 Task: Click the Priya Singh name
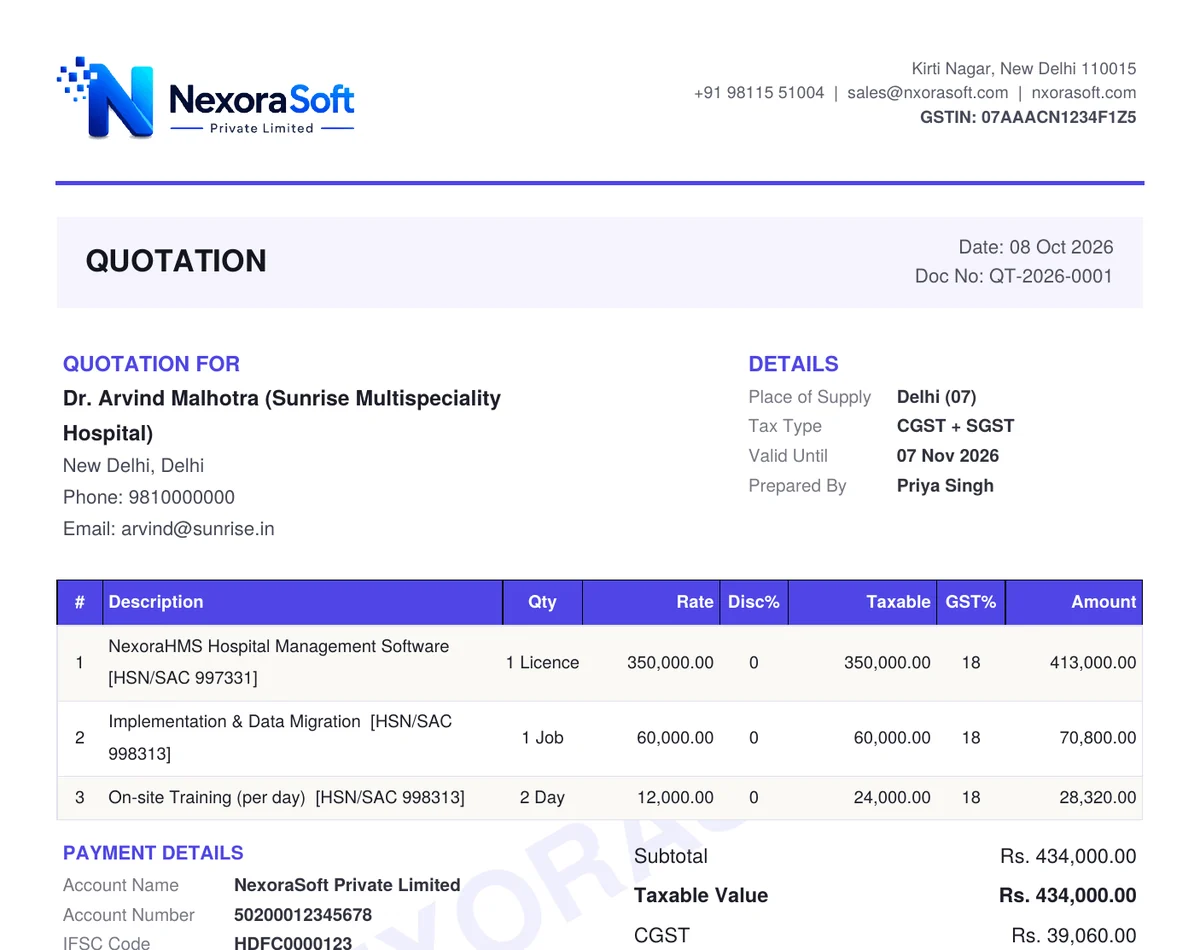(945, 486)
